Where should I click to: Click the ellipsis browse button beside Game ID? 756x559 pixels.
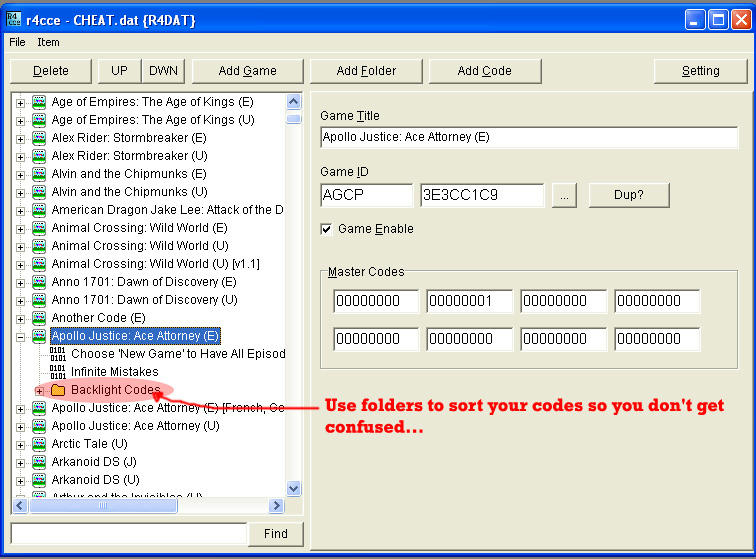(564, 195)
